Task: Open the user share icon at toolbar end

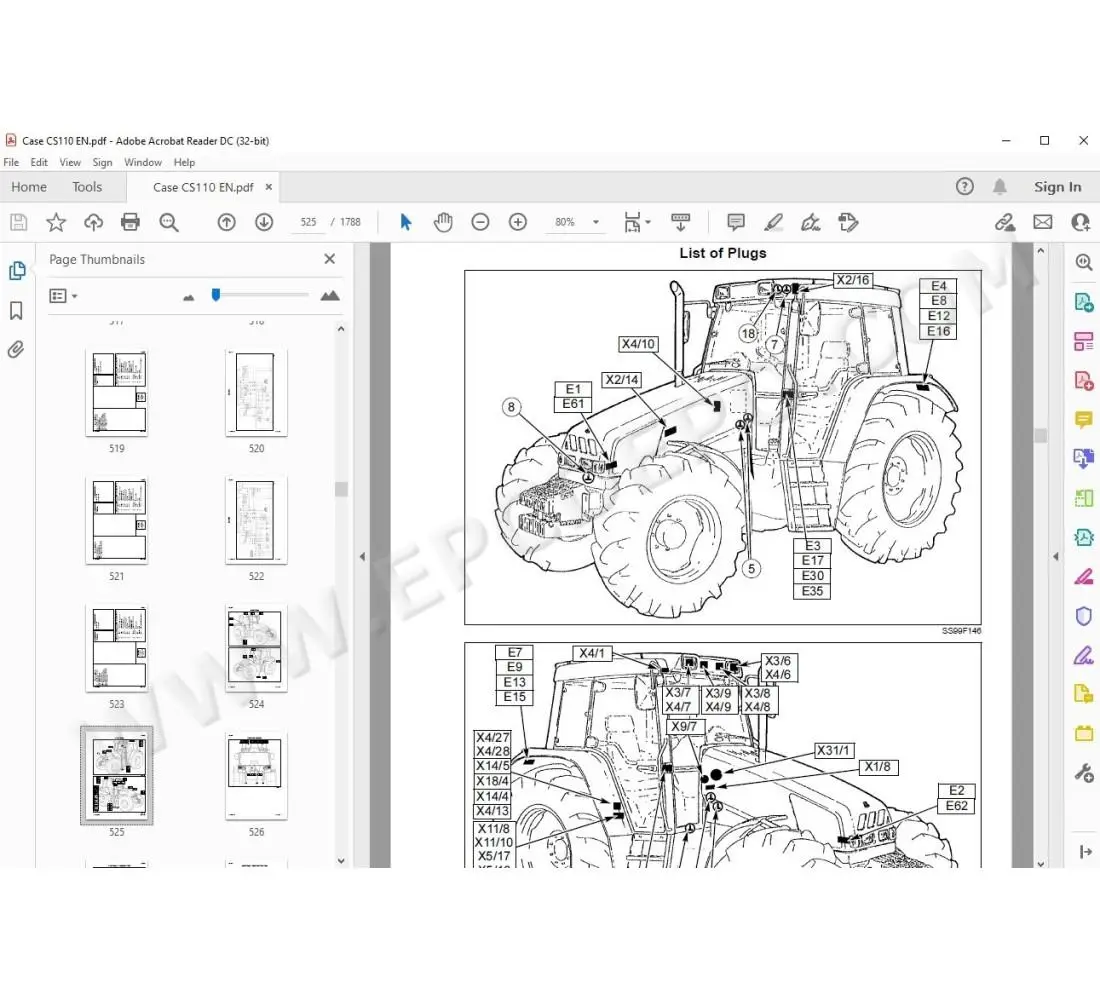Action: [1080, 222]
